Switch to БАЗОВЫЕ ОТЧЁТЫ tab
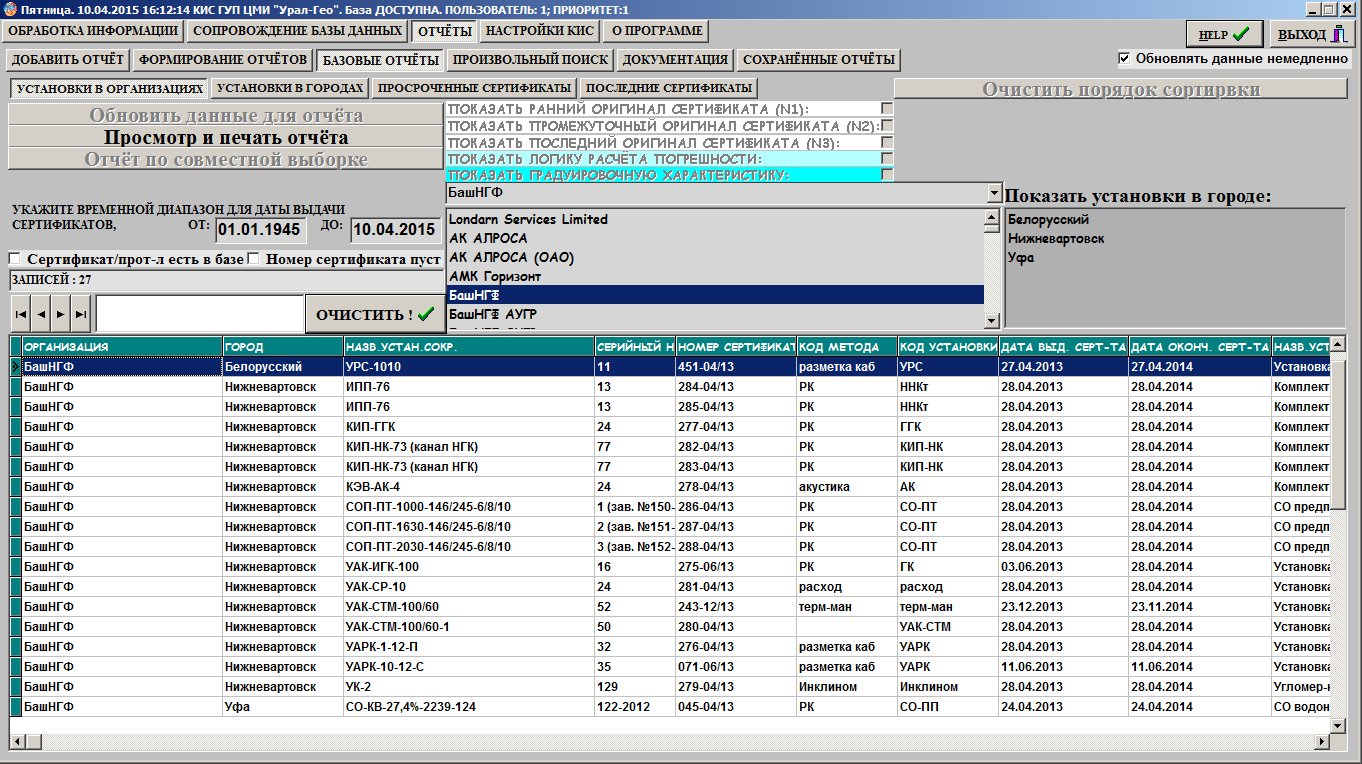 click(379, 60)
